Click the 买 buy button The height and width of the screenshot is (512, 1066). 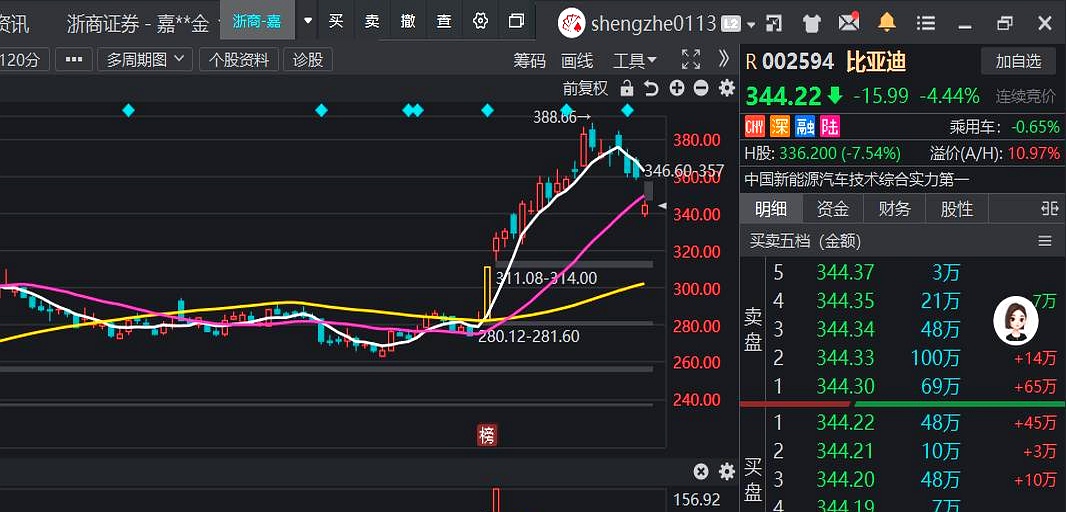click(336, 22)
